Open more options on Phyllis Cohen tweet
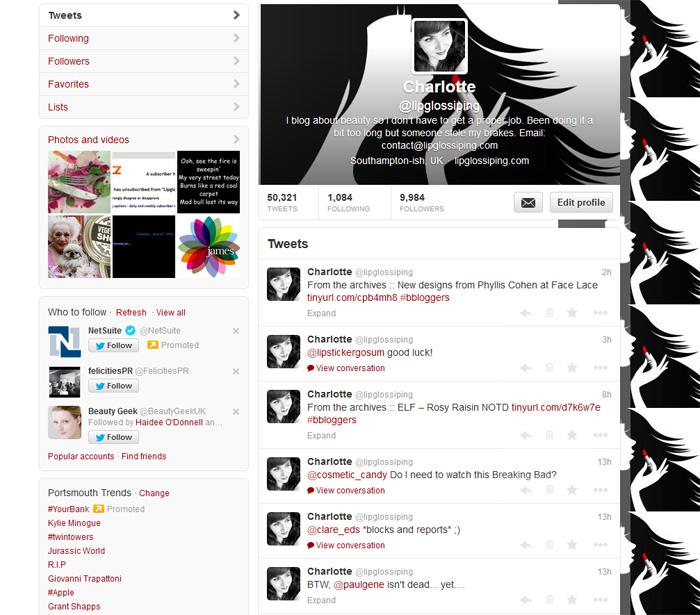Image resolution: width=700 pixels, height=615 pixels. [x=600, y=313]
